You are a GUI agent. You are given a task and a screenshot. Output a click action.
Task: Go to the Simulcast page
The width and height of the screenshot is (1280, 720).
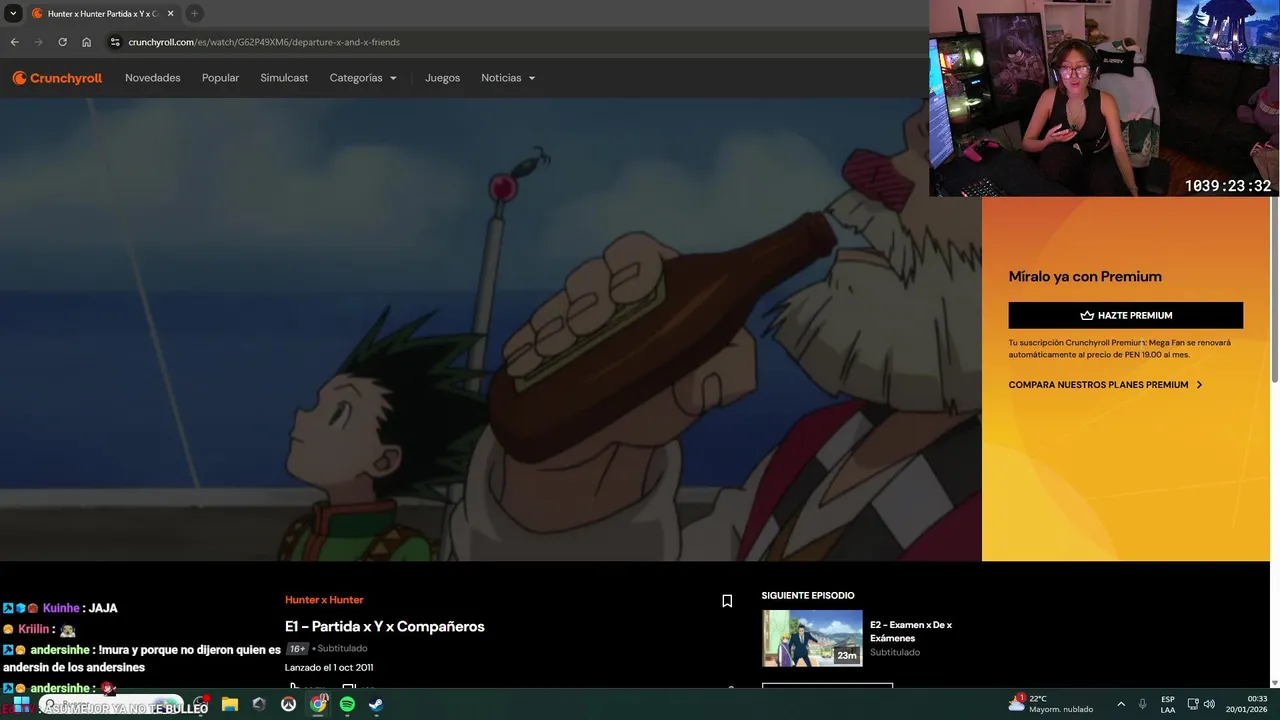coord(284,78)
